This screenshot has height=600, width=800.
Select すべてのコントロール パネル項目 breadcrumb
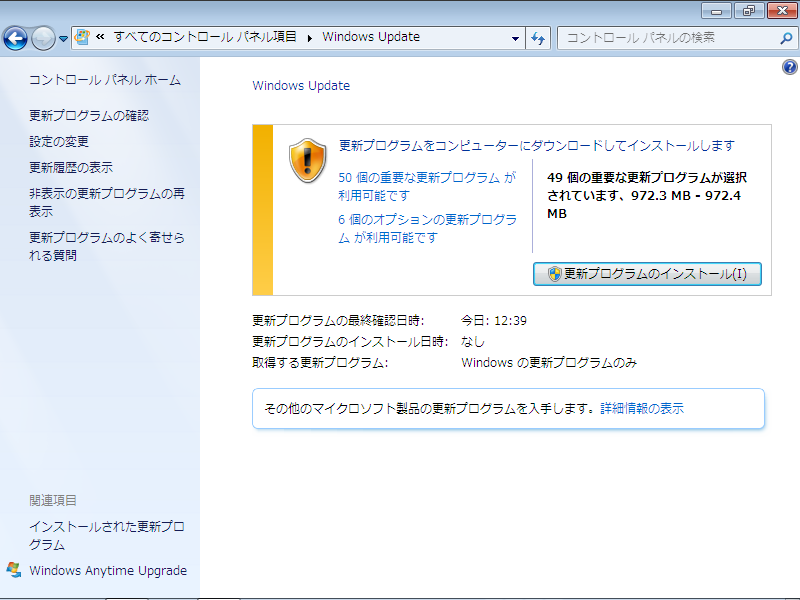pyautogui.click(x=205, y=37)
